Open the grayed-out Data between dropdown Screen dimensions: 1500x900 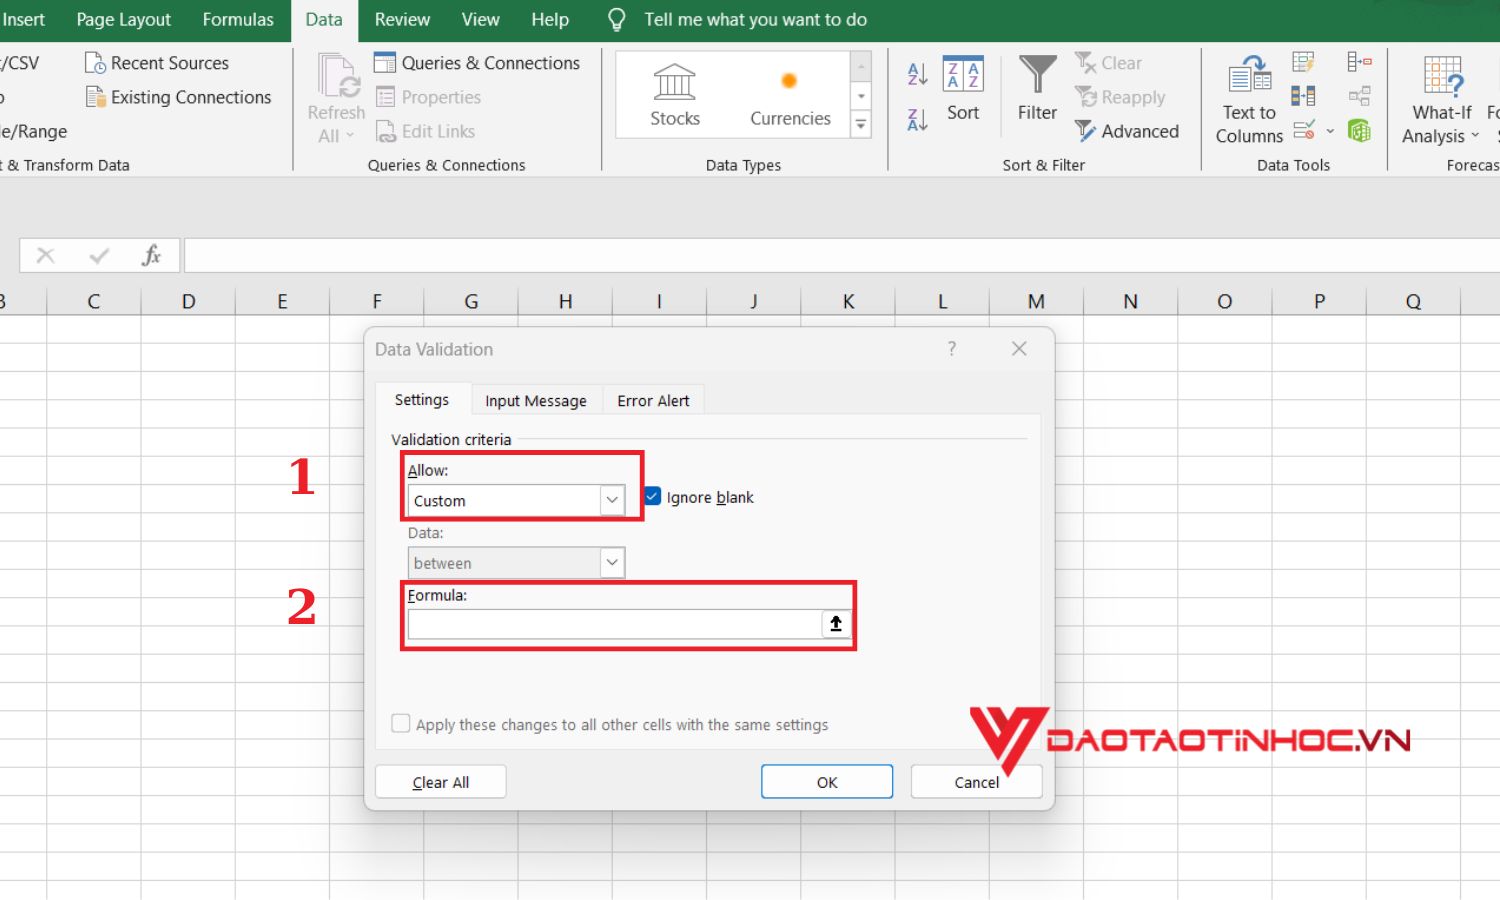(612, 562)
